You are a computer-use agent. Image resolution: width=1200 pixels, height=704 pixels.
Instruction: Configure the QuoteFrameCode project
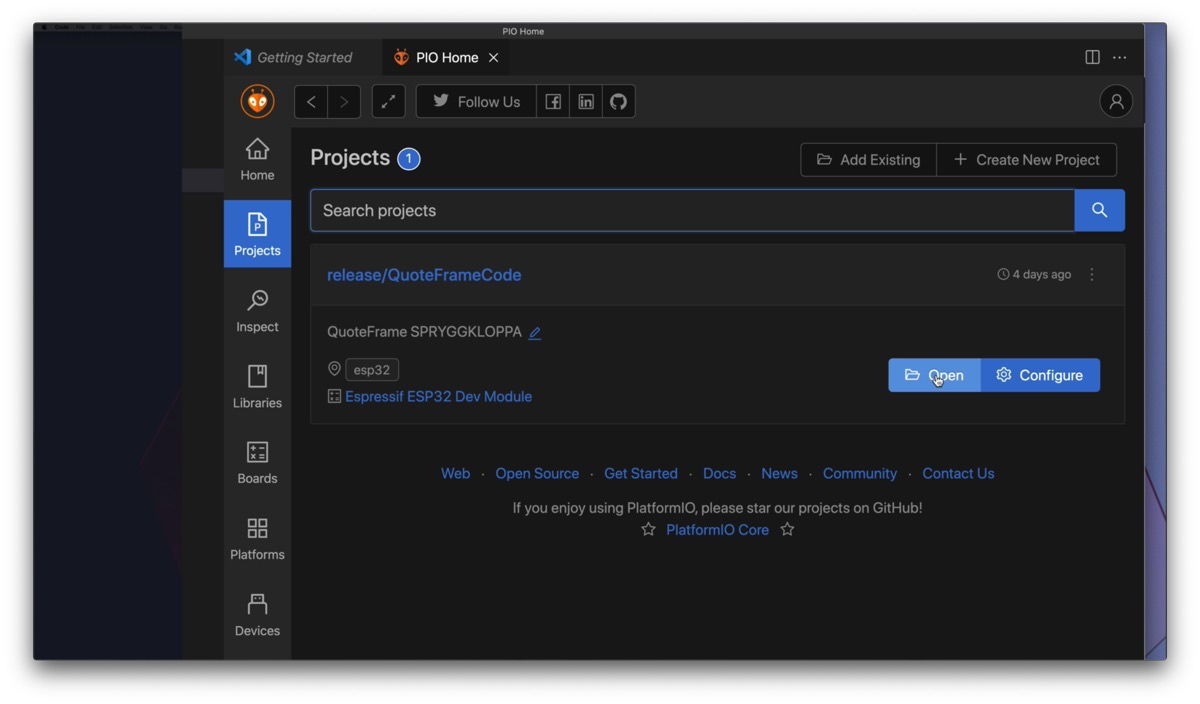click(1040, 375)
